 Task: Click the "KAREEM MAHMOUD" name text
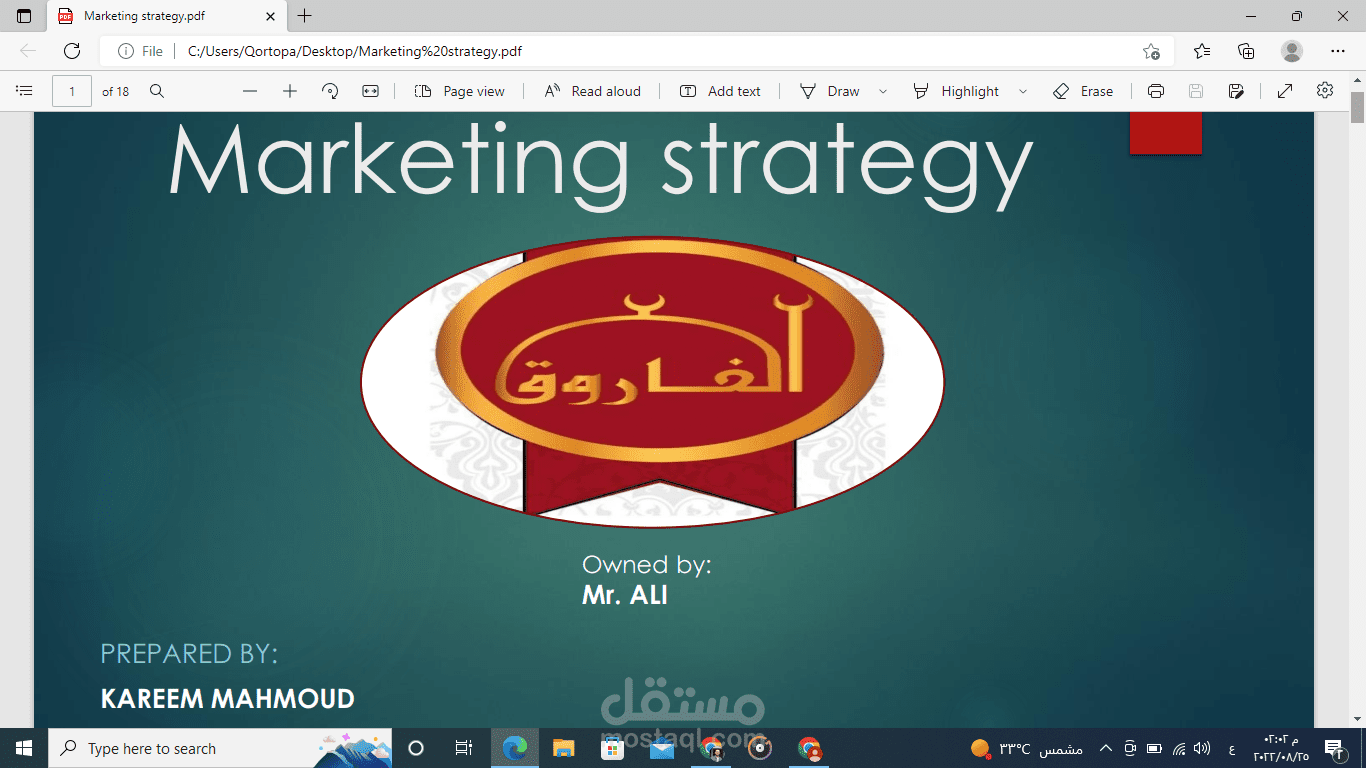point(228,699)
